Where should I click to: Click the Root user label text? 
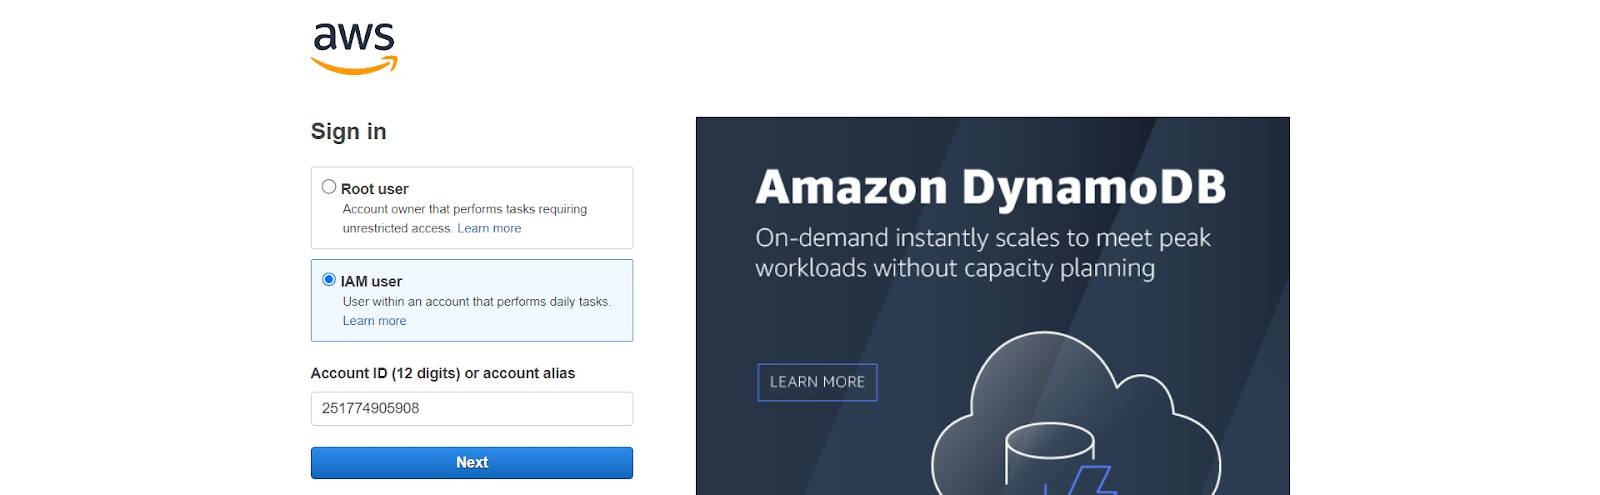click(x=375, y=189)
